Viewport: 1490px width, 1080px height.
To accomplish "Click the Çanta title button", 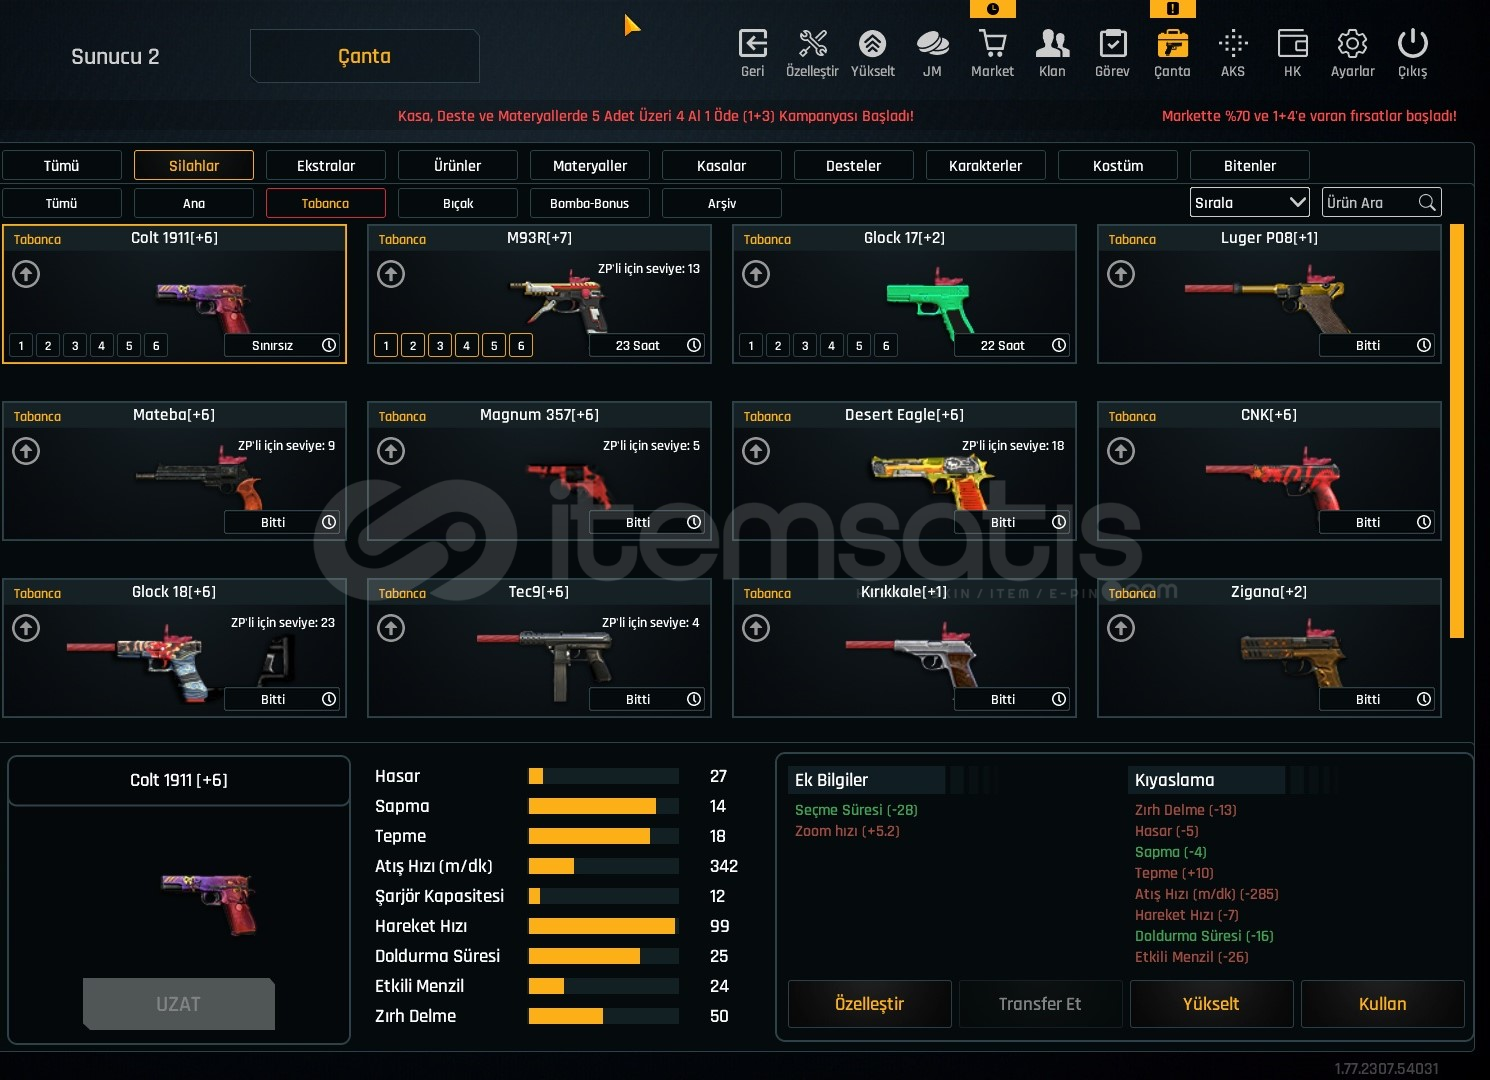I will point(365,56).
